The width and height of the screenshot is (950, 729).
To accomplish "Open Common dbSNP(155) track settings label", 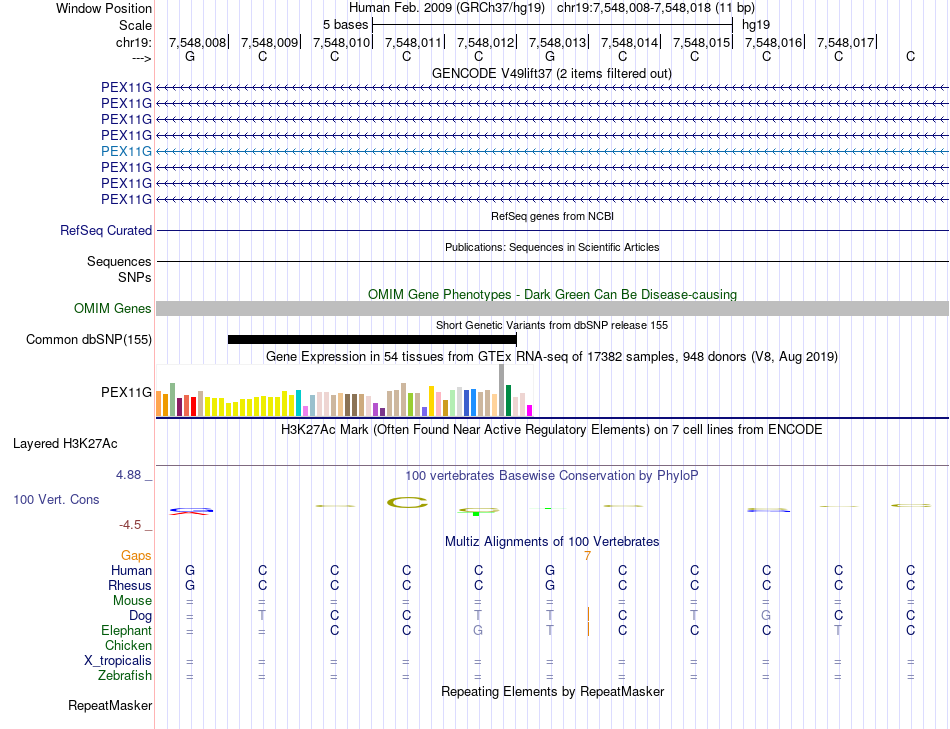I will click(89, 339).
